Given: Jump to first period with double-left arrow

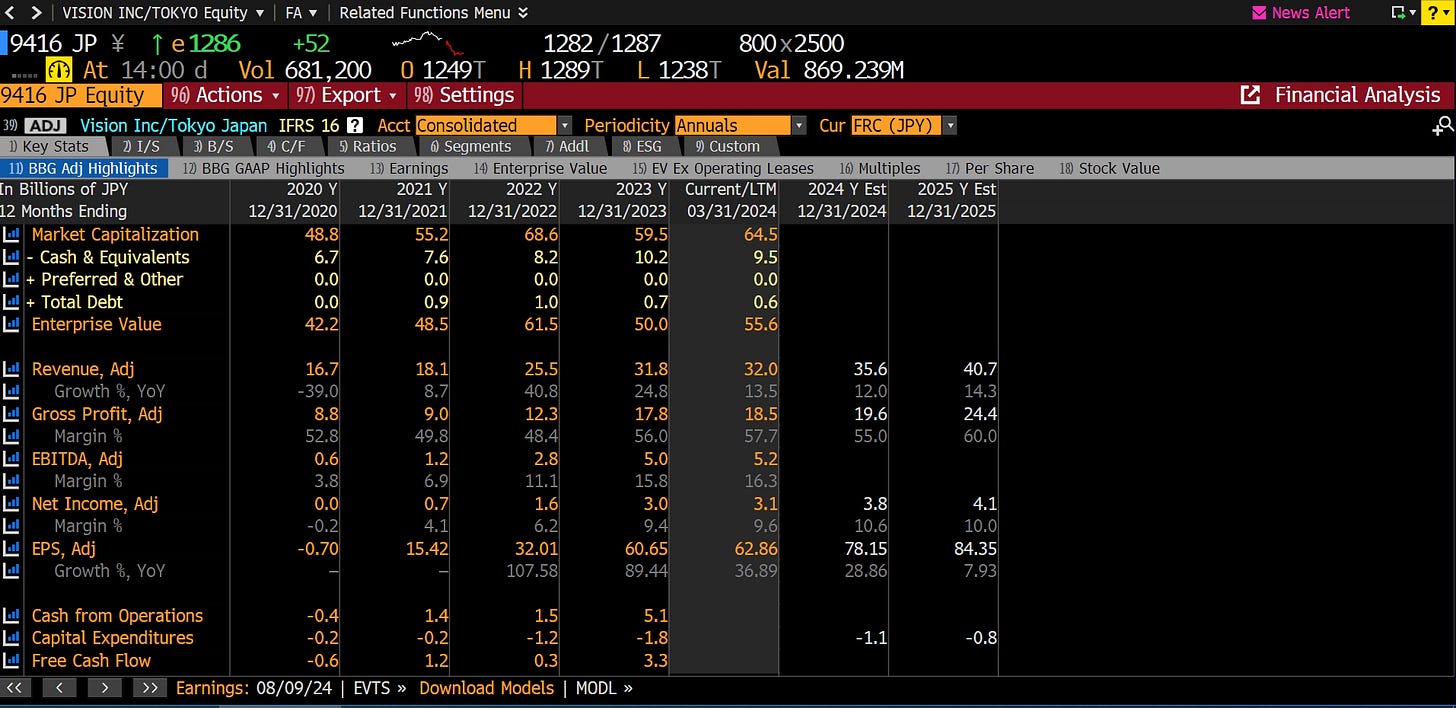Looking at the screenshot, I should point(17,688).
